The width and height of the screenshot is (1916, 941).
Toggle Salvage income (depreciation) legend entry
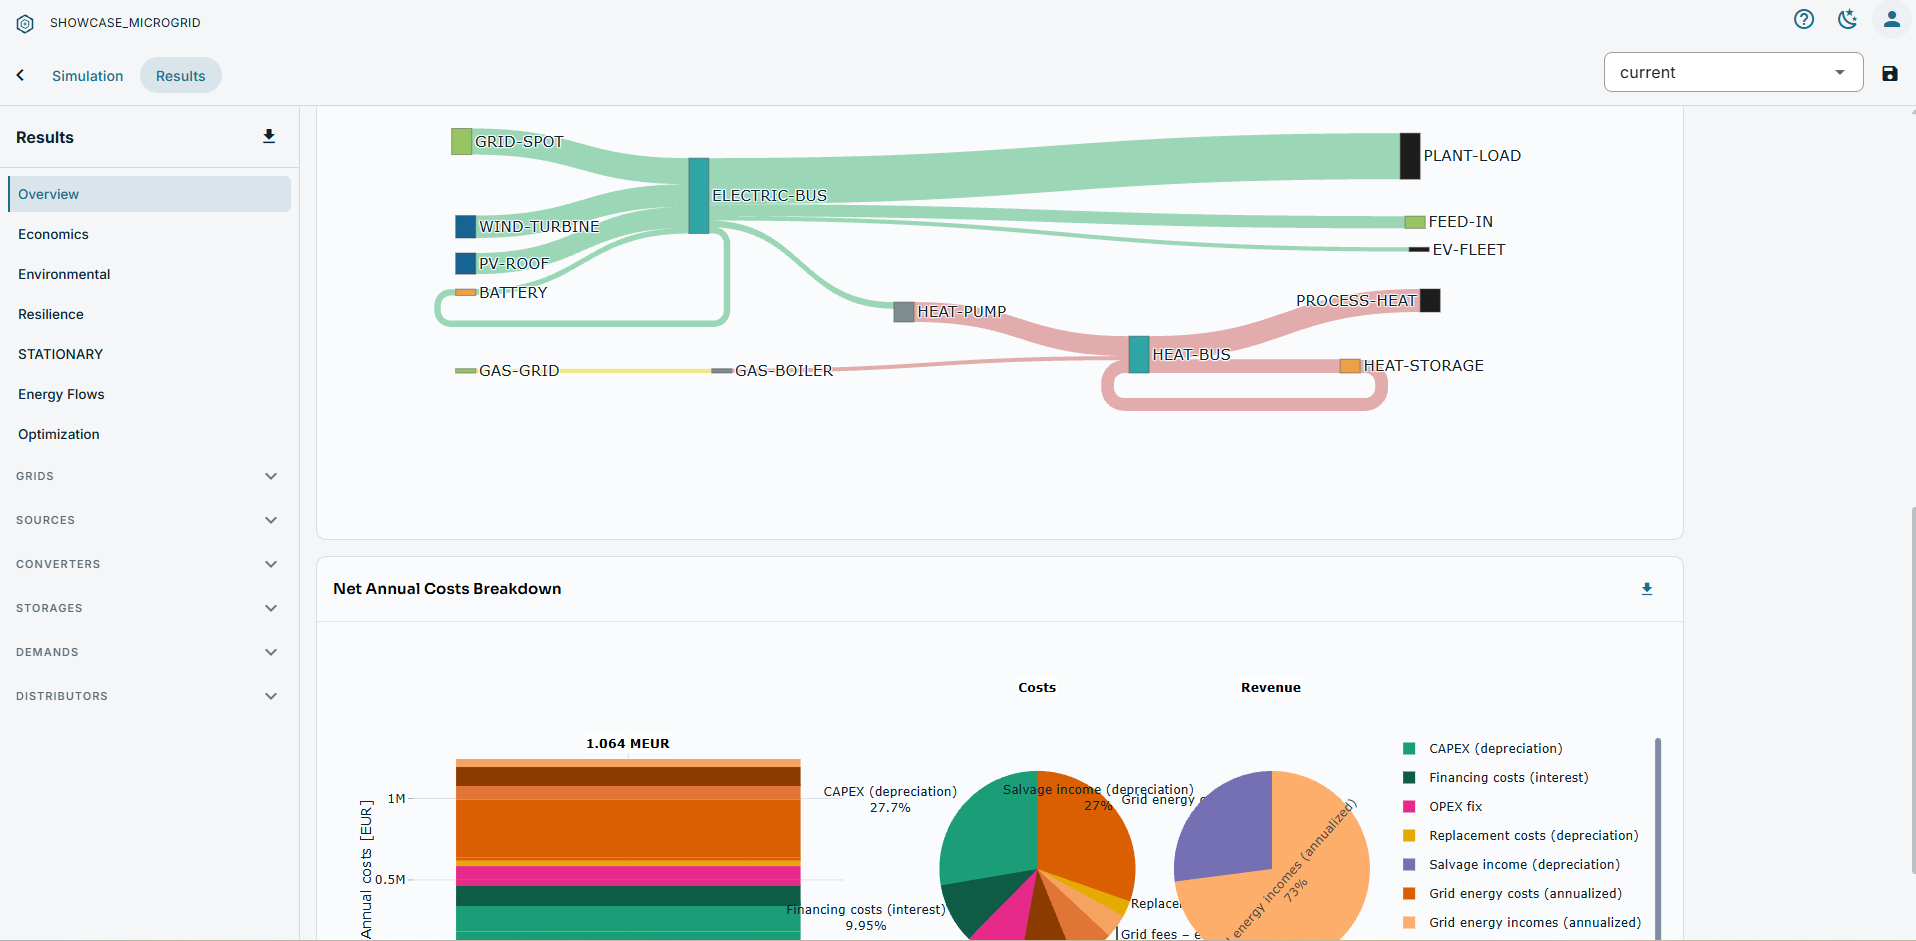tap(1512, 864)
